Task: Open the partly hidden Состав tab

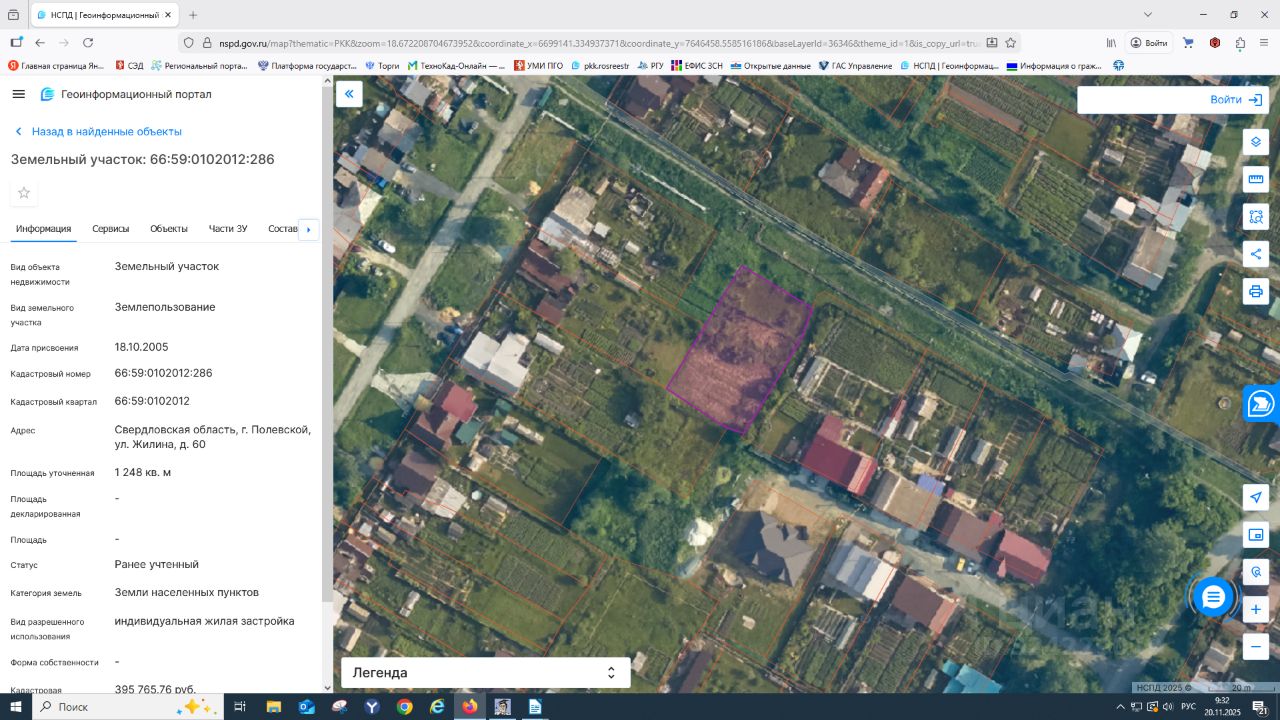Action: coord(283,229)
